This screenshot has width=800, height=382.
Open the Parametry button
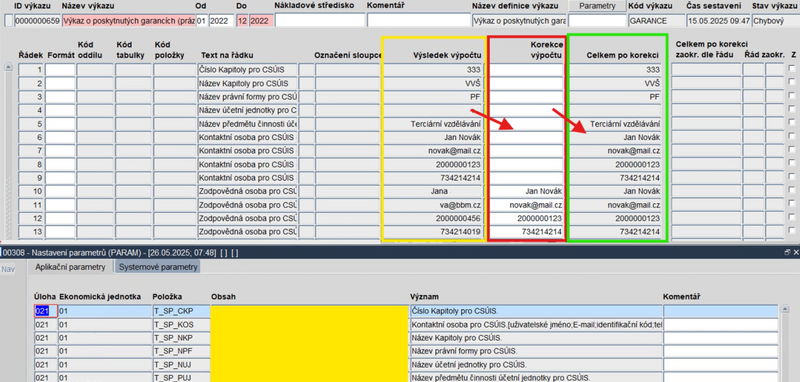tap(597, 6)
